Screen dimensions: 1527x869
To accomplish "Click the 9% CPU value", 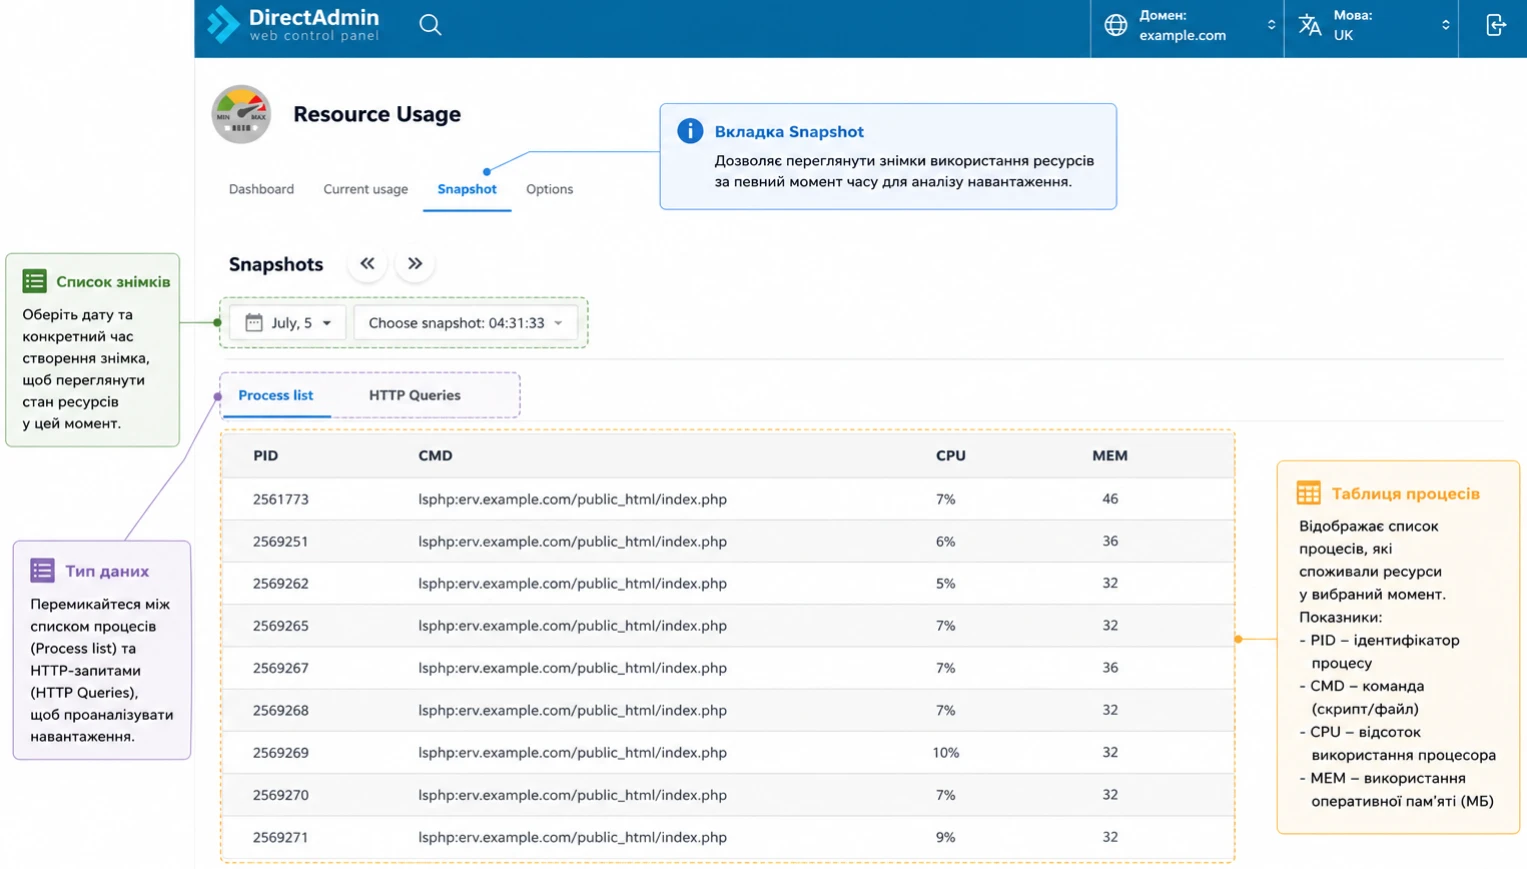I will coord(946,837).
